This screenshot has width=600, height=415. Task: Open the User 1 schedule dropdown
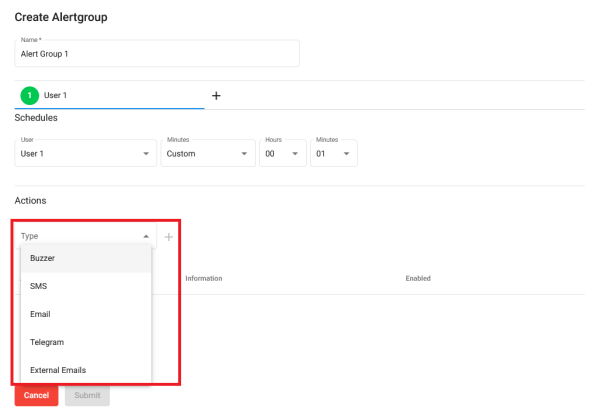86,153
